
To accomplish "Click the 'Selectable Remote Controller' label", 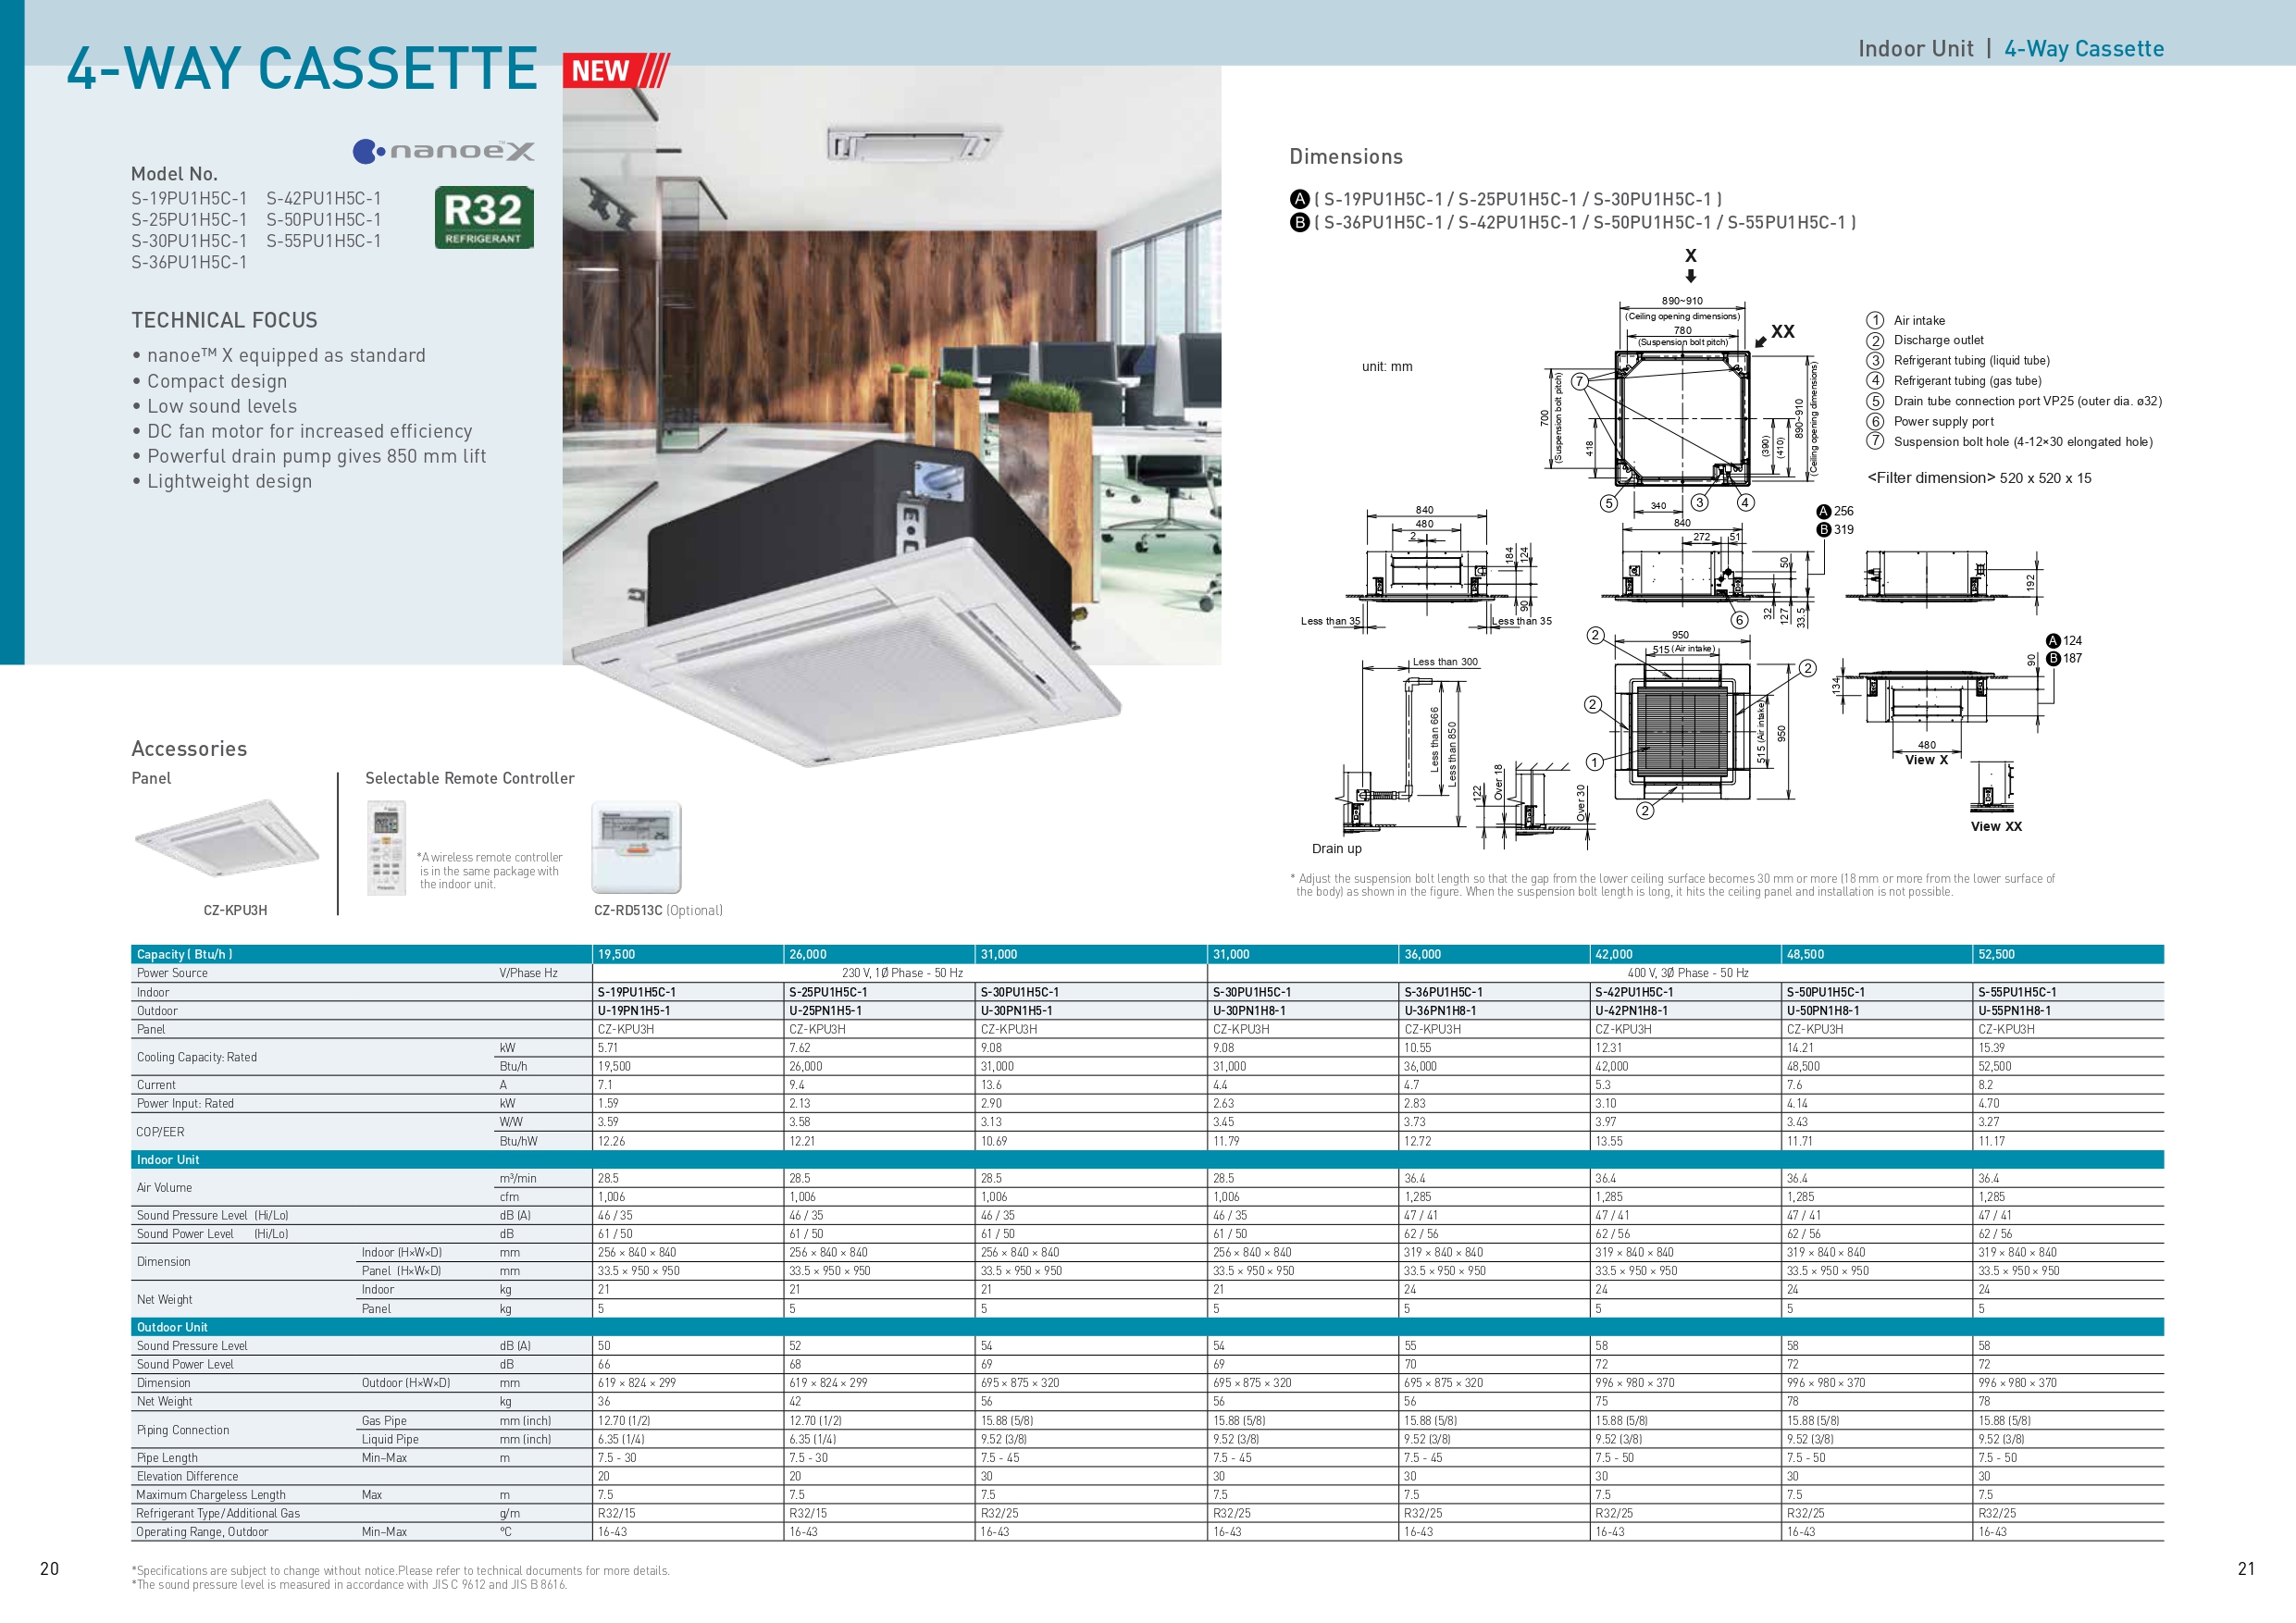I will click(470, 778).
